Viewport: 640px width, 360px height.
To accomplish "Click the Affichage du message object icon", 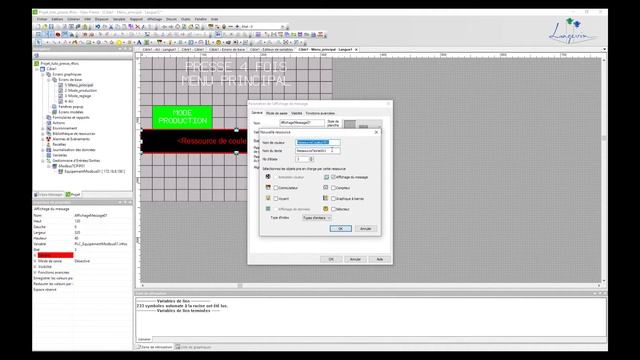I will coord(326,177).
